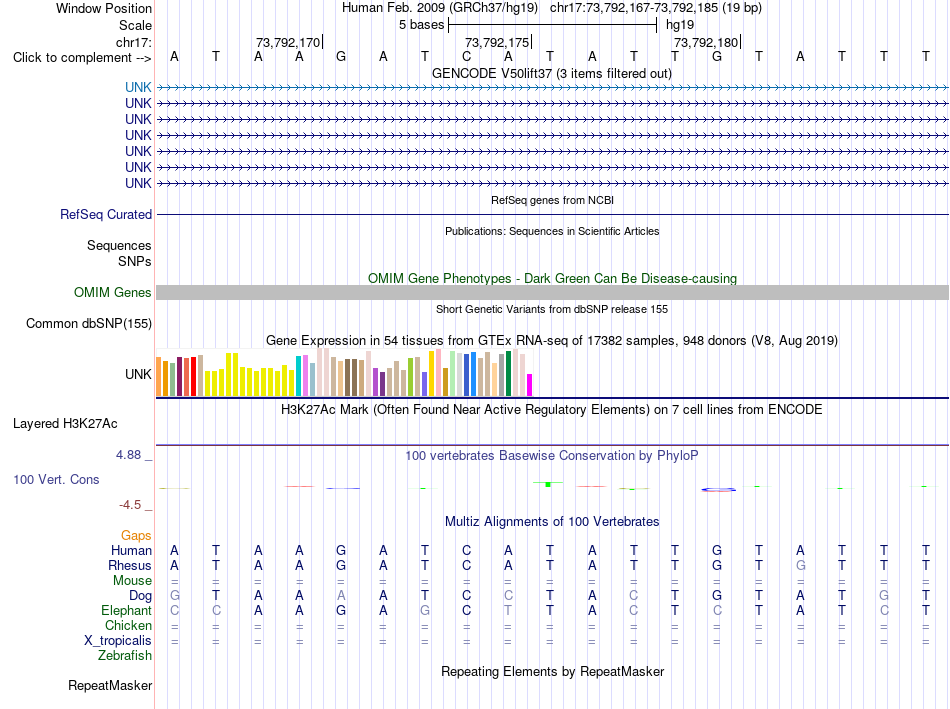
Task: Select the top light-blue UNK transcript label
Action: coord(138,87)
